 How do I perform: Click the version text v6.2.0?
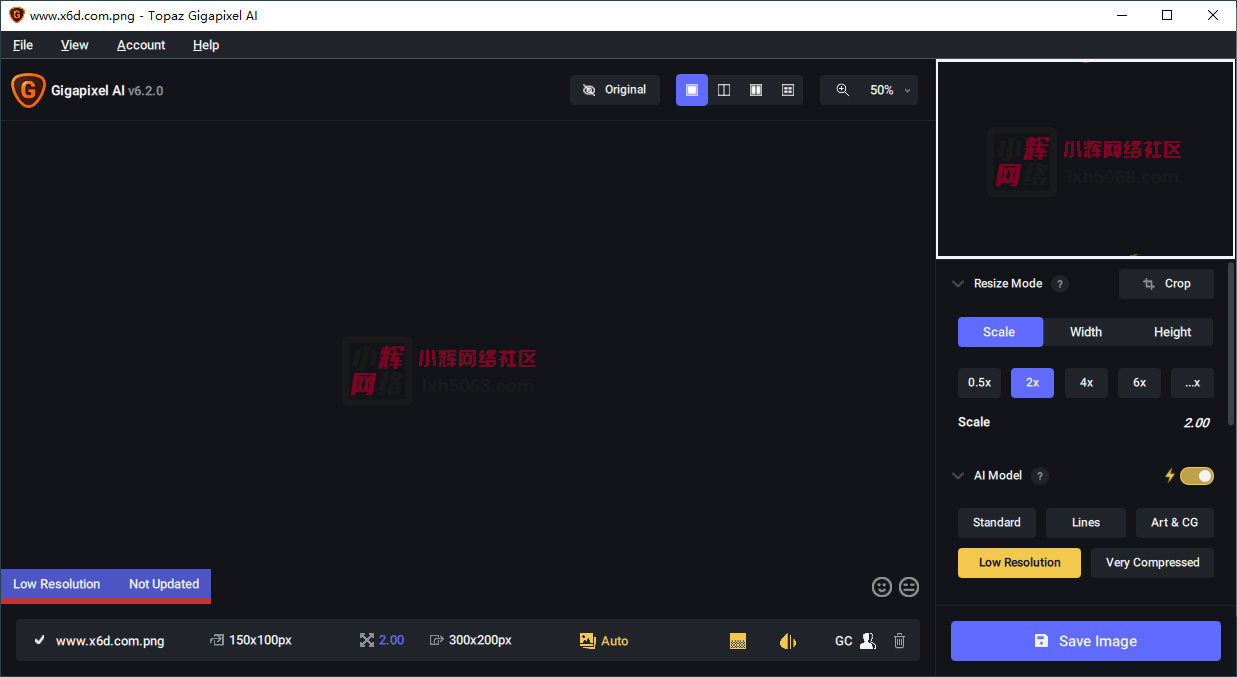[146, 90]
